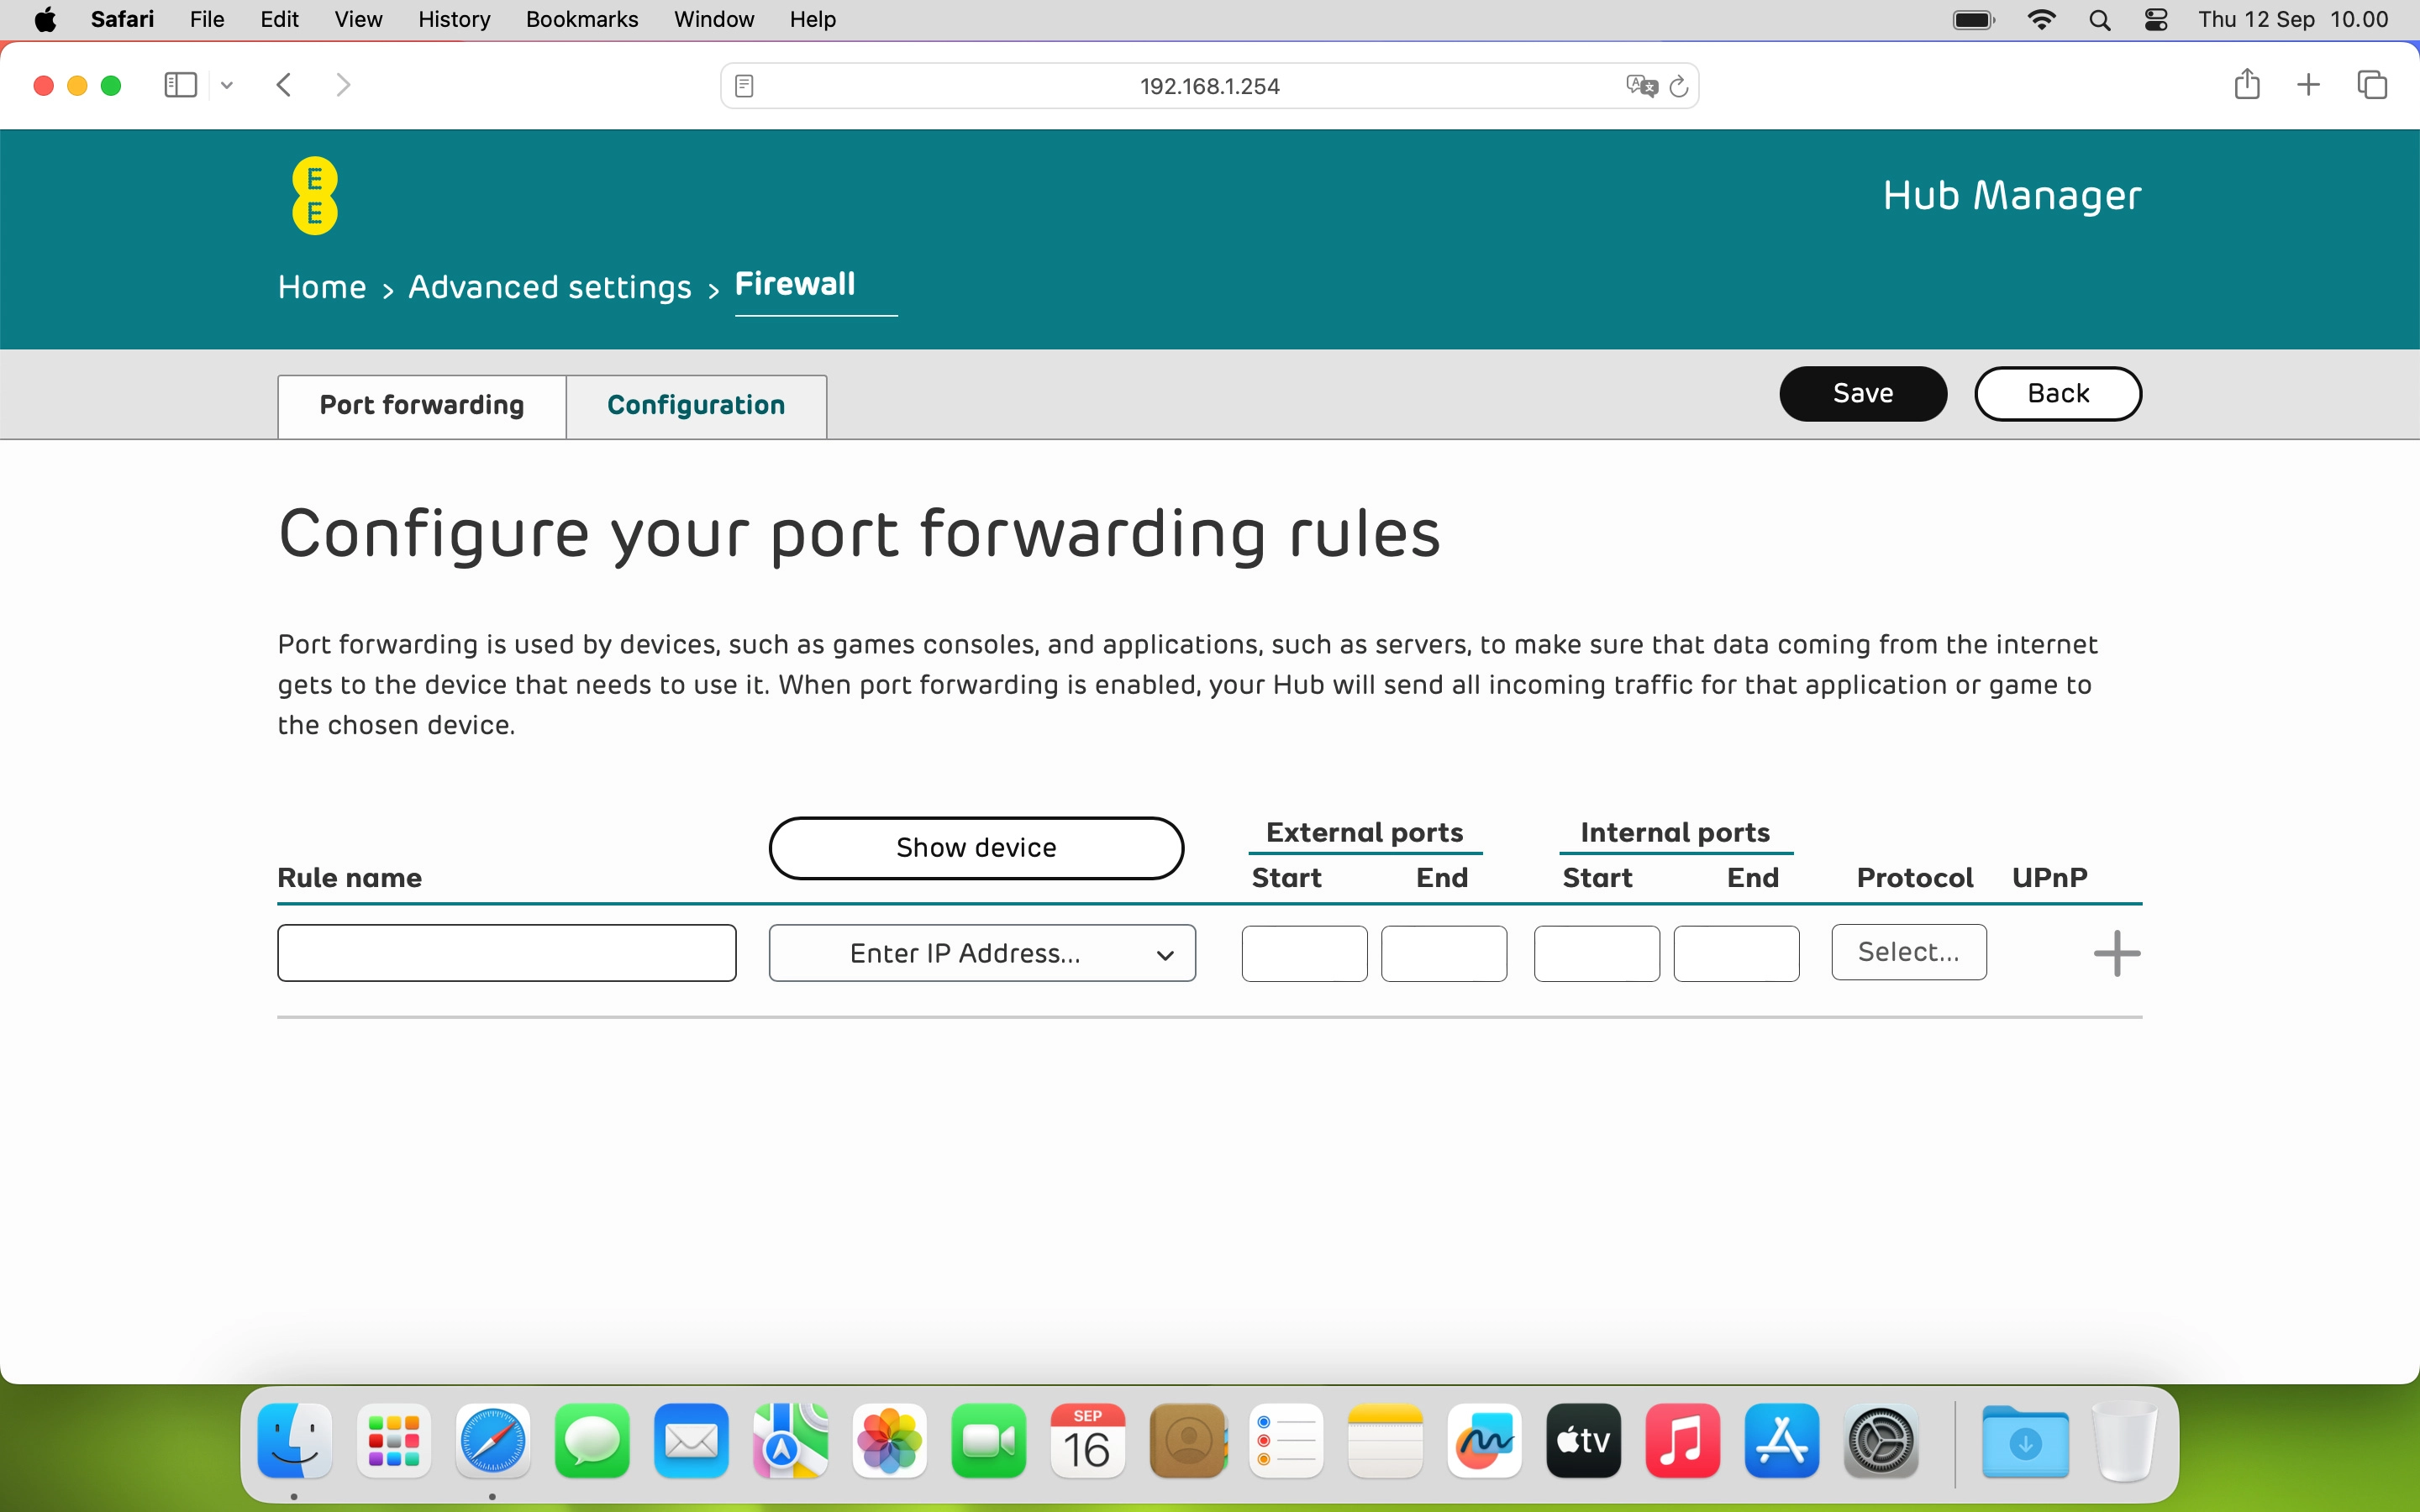Click the plus icon to add rule
This screenshot has height=1512, width=2420.
tap(2116, 953)
